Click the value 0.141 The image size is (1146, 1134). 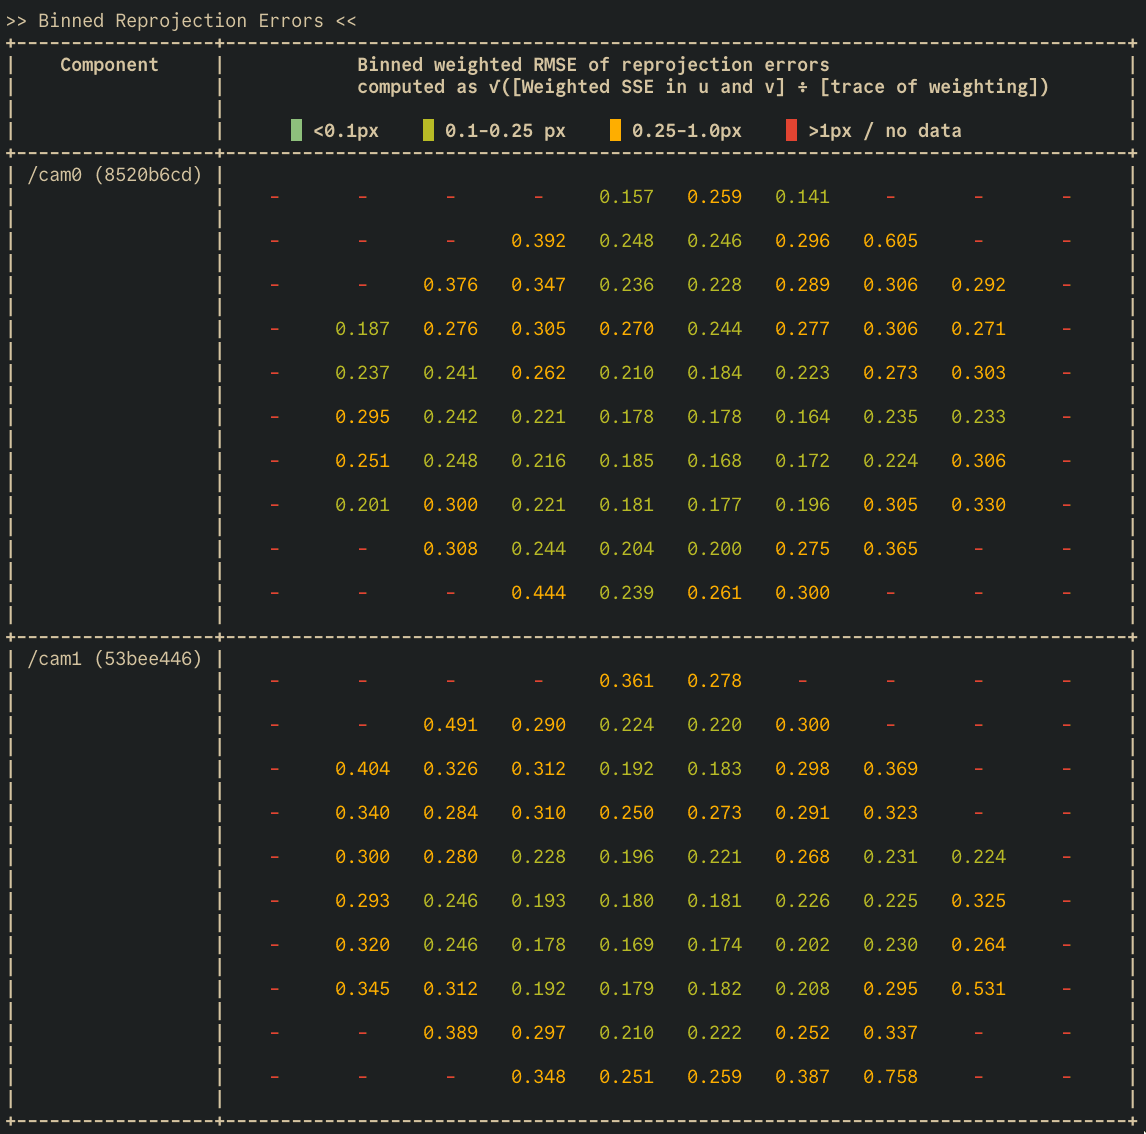pos(802,197)
